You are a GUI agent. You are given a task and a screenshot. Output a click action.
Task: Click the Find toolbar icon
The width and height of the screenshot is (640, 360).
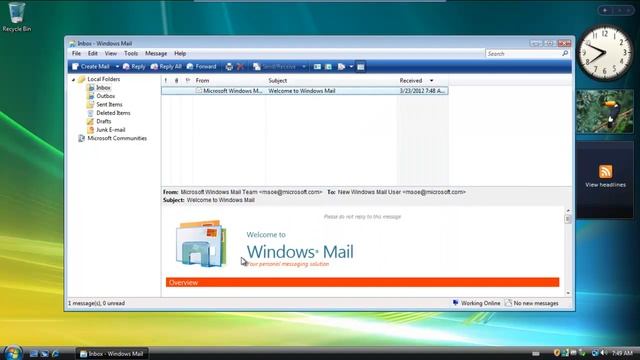[341, 67]
